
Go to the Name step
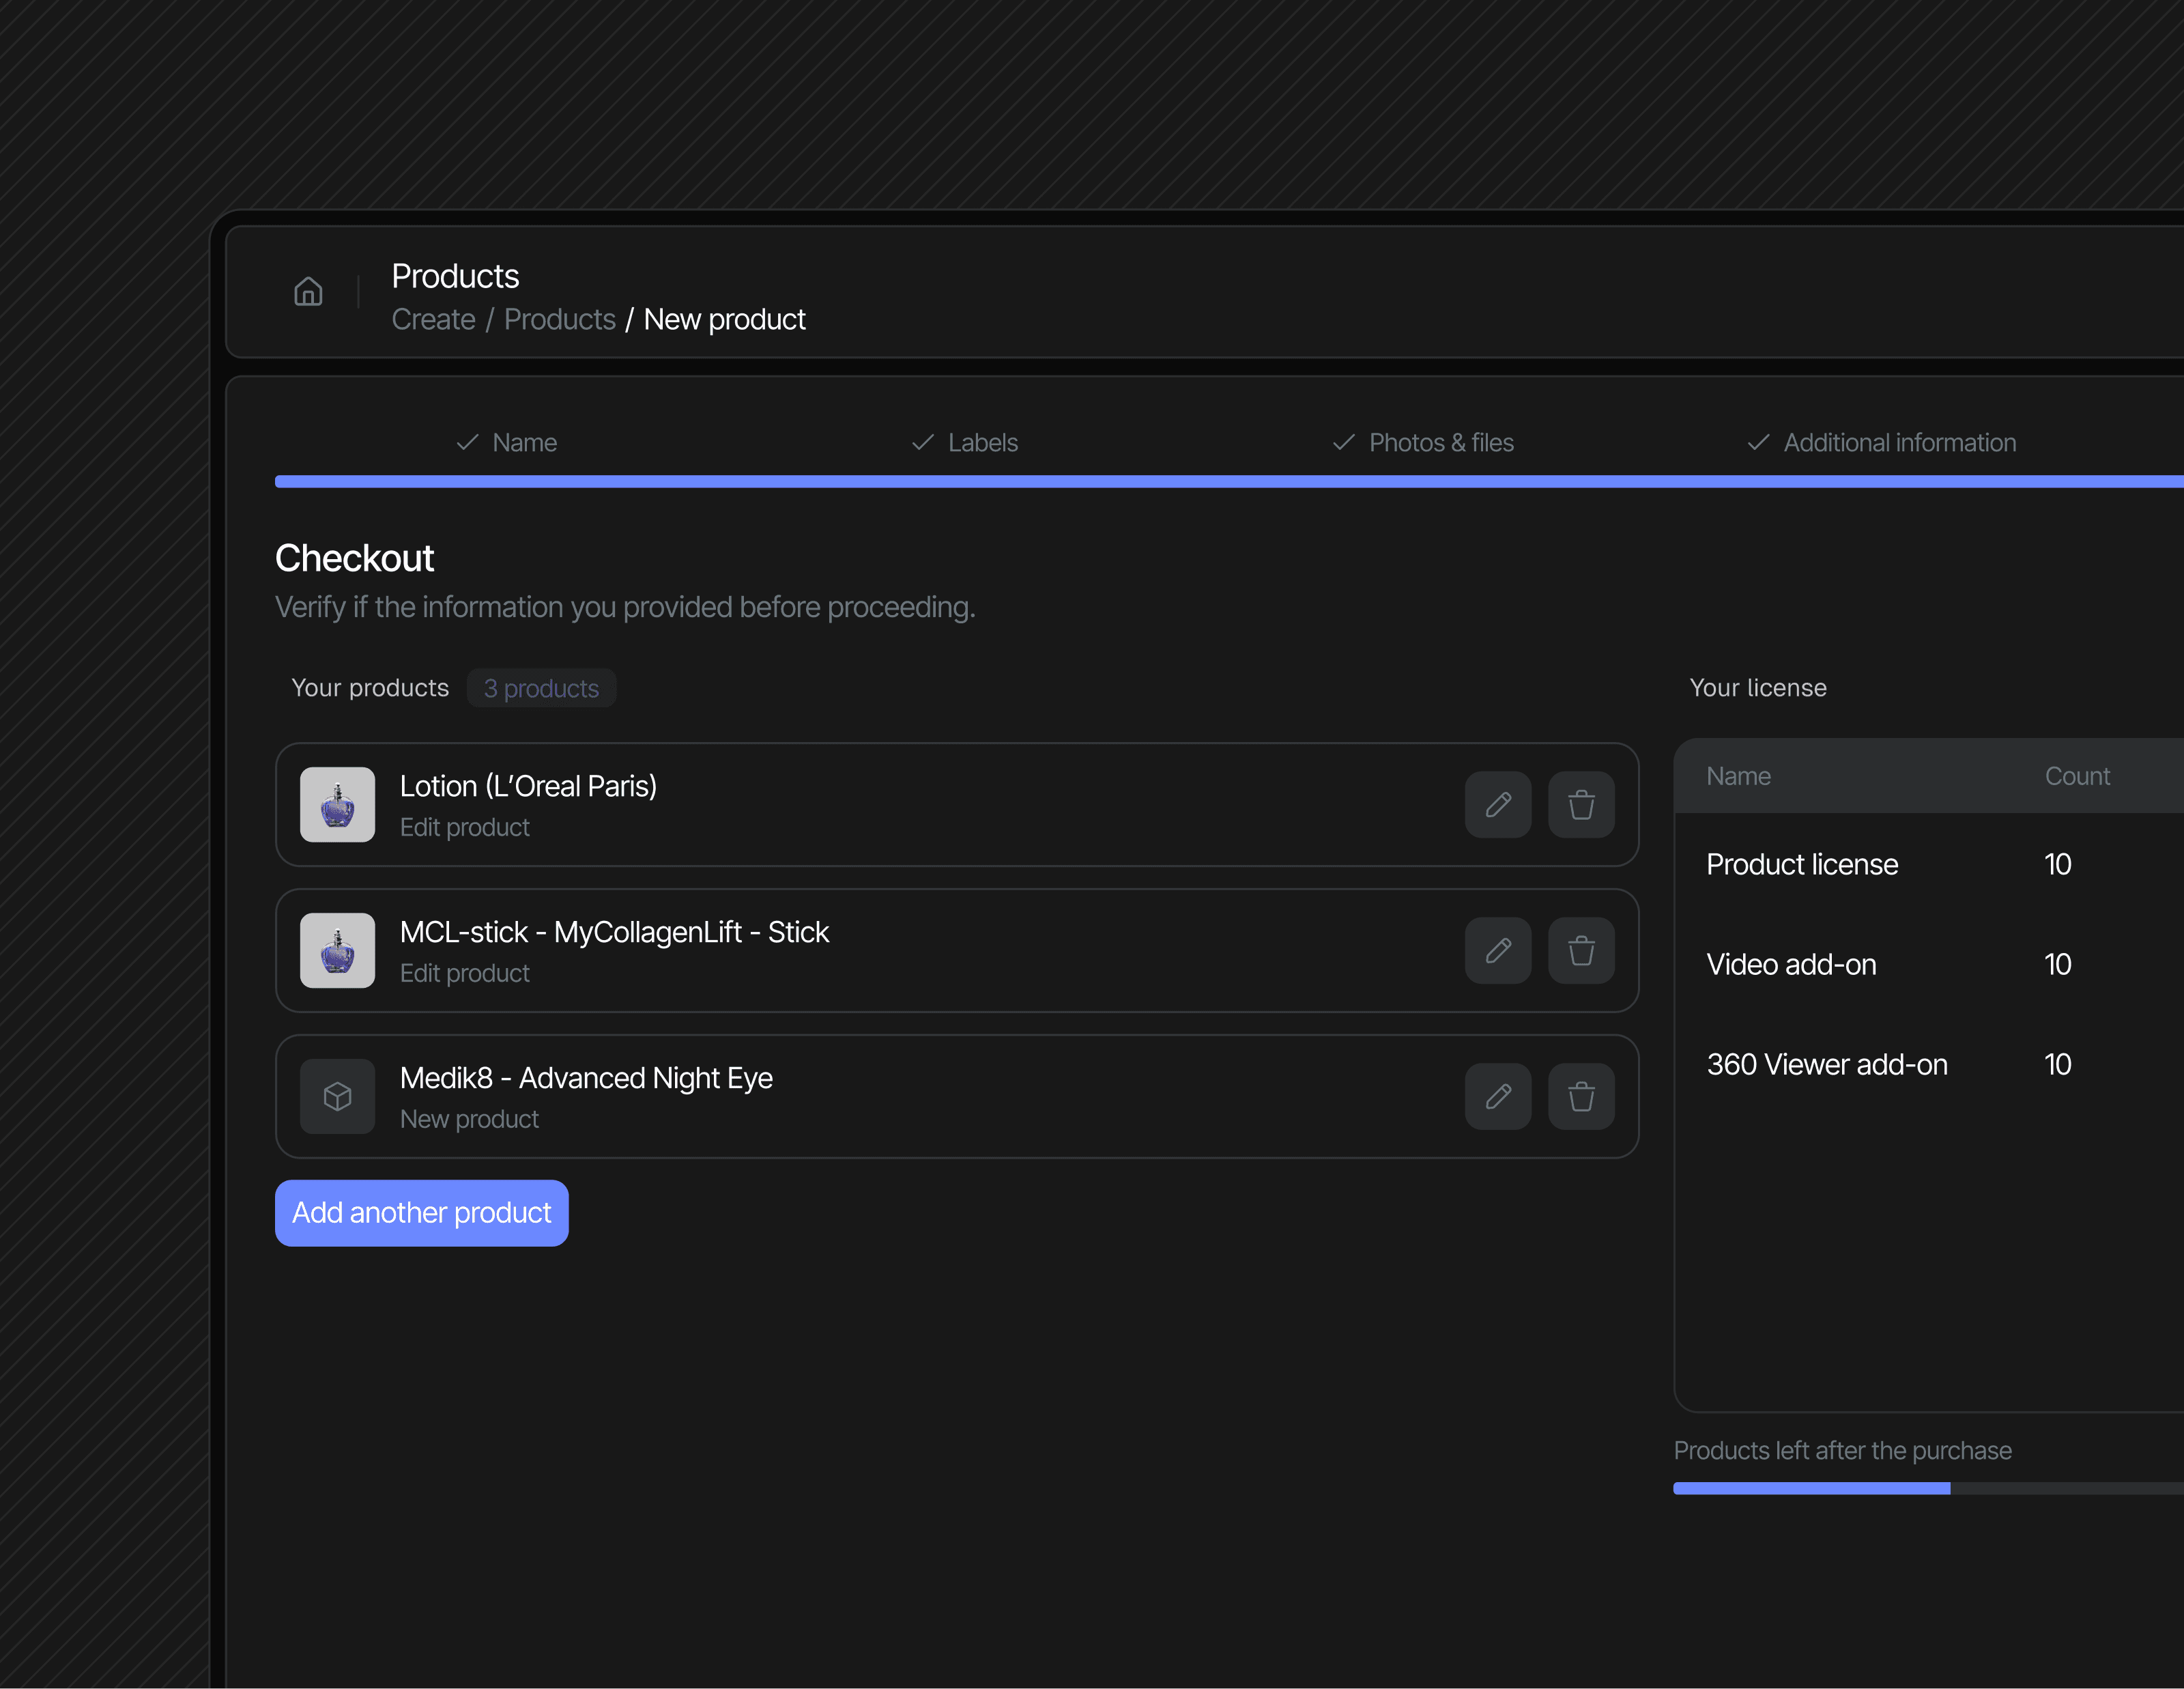tap(507, 443)
